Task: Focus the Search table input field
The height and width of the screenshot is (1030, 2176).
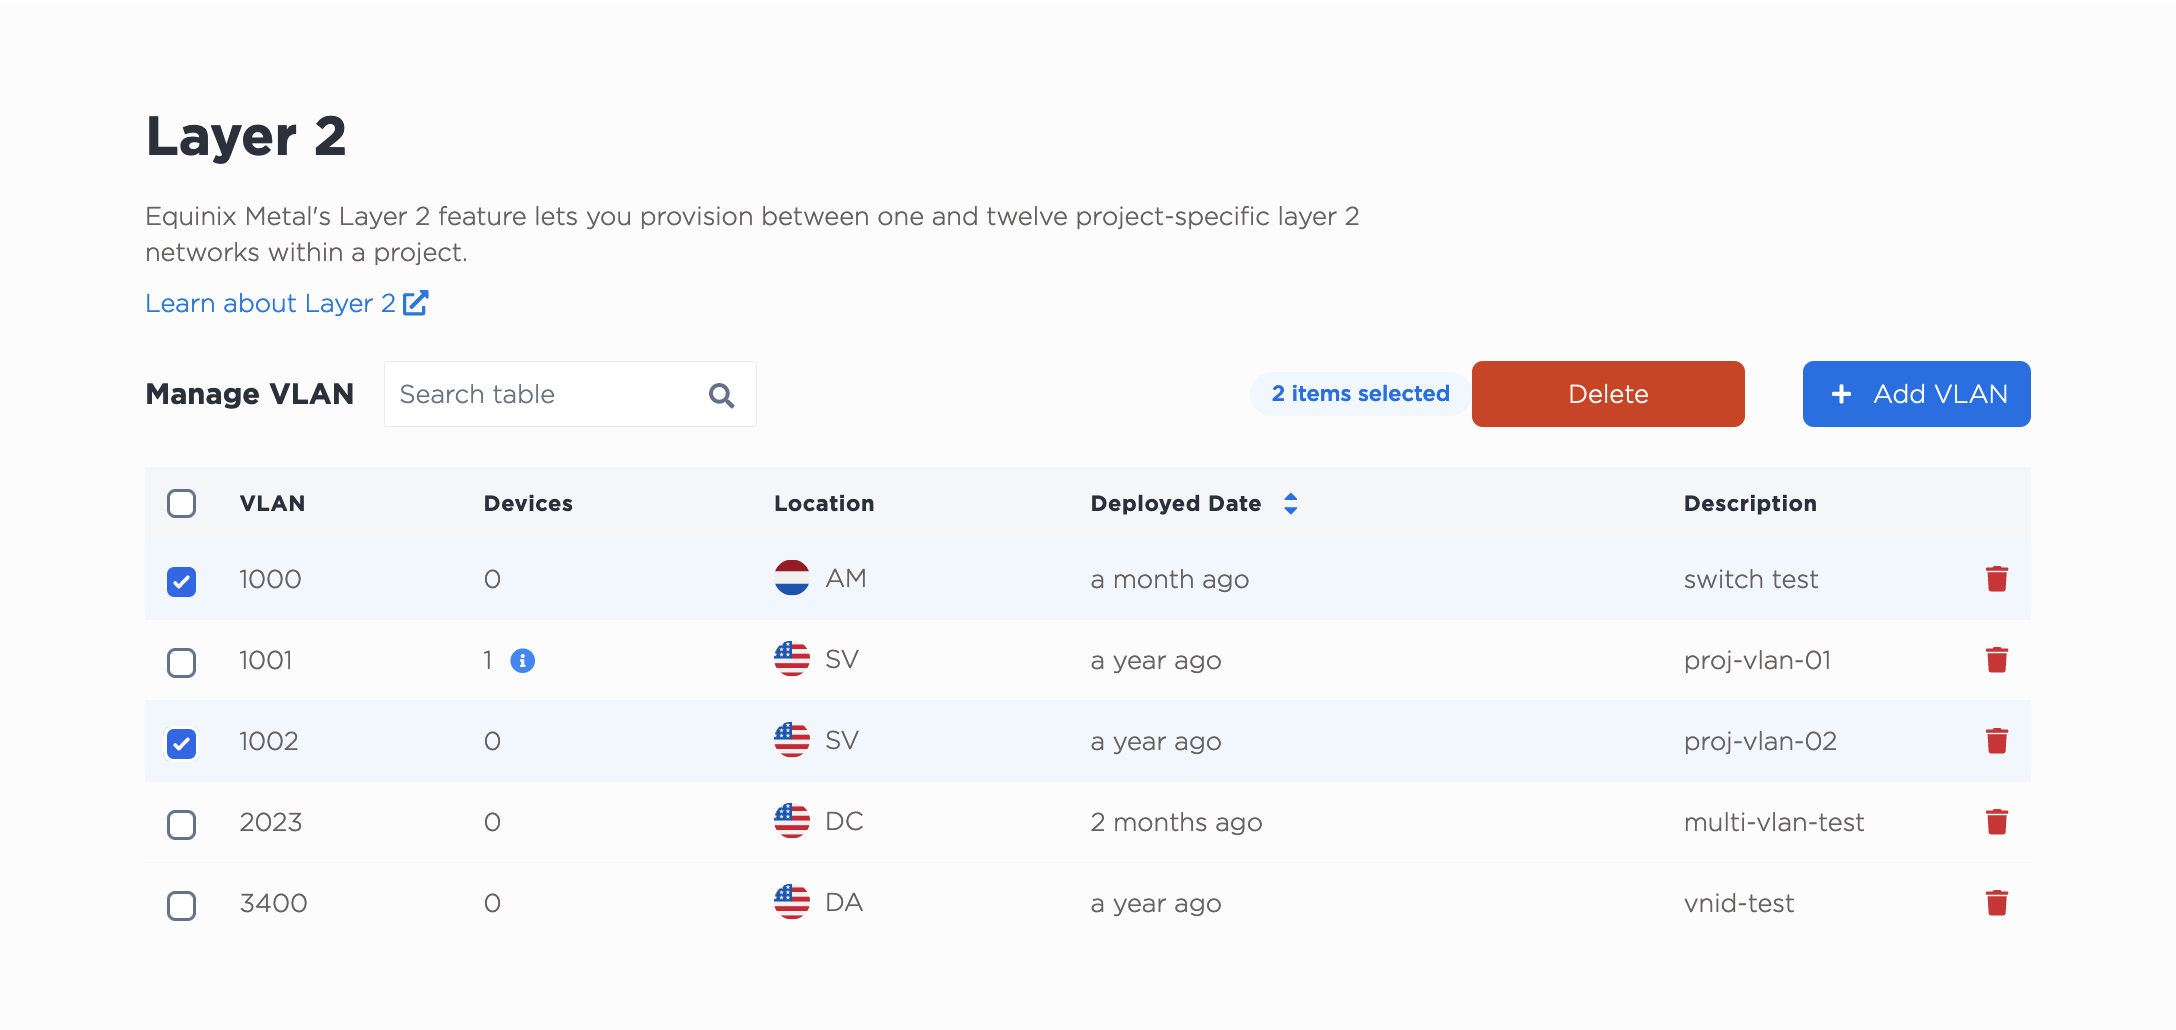Action: (x=570, y=394)
